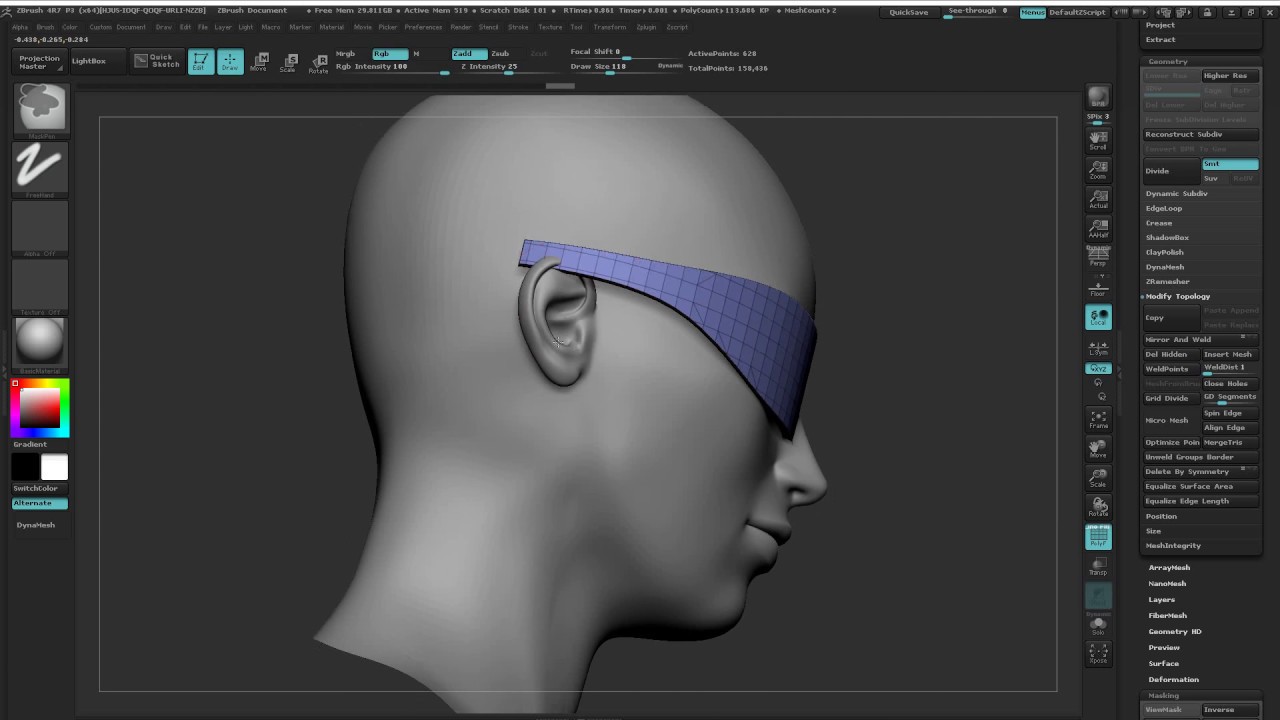Click the right-shelf Move view icon
1280x720 pixels.
coord(1098,448)
